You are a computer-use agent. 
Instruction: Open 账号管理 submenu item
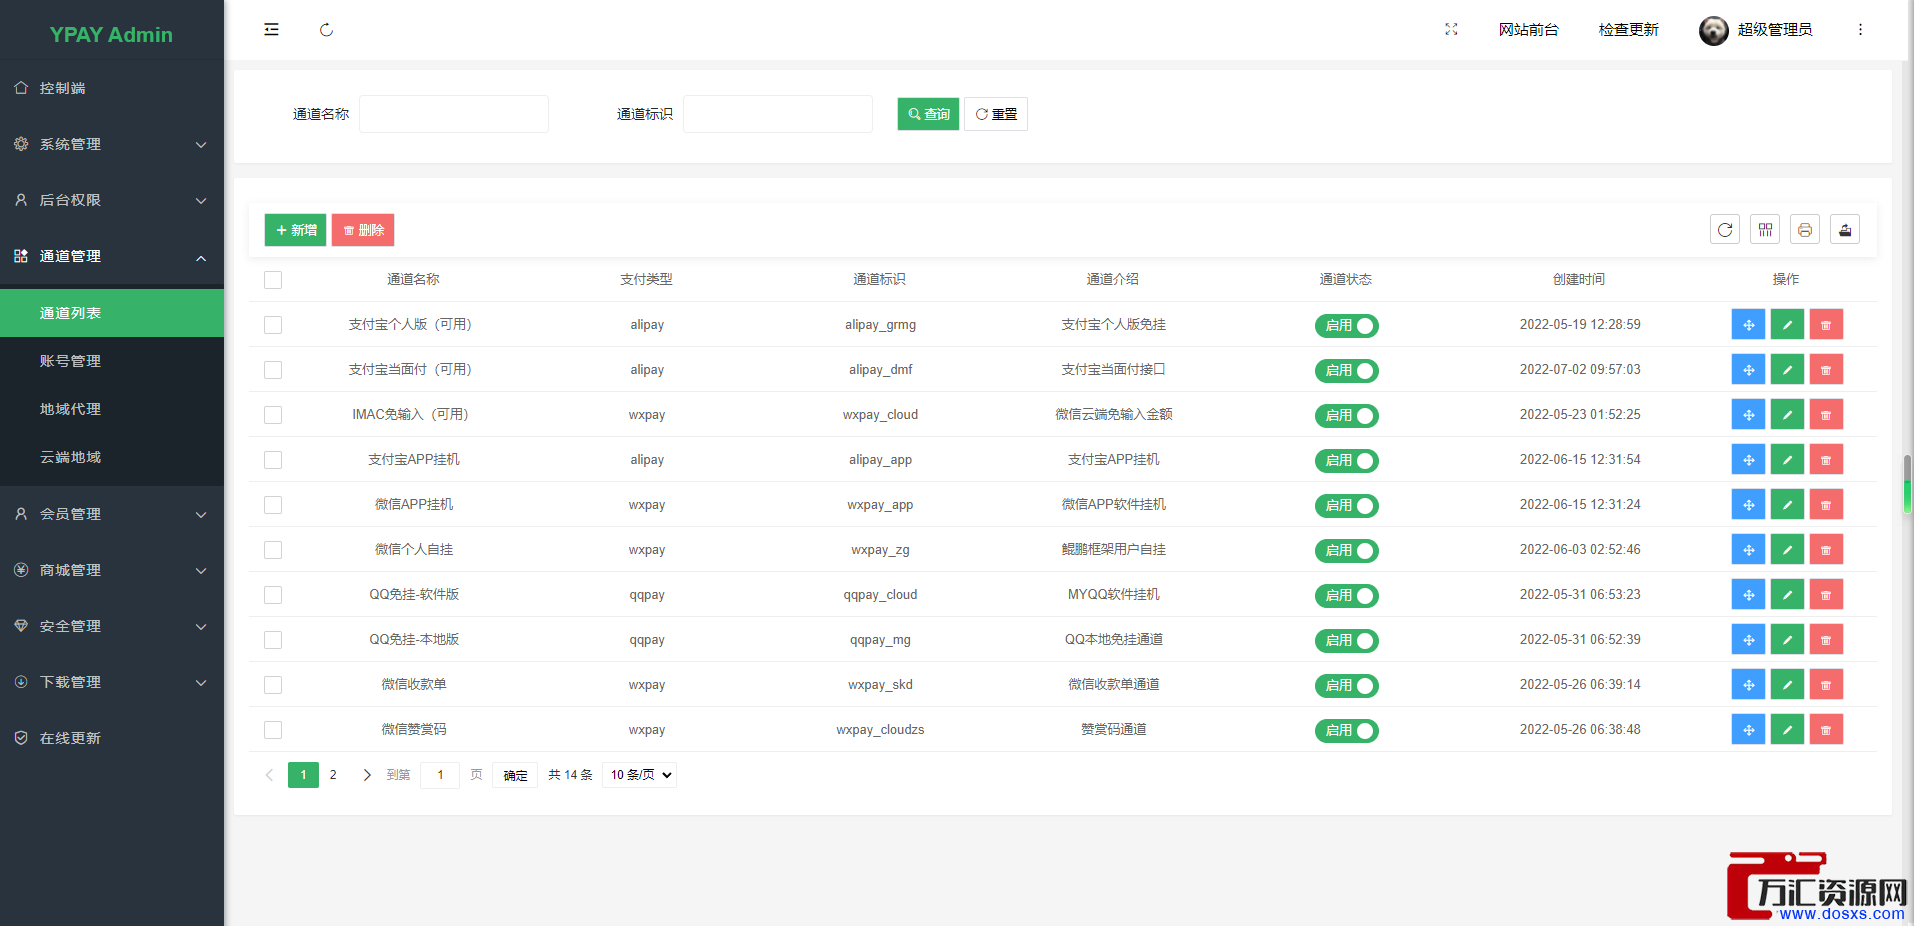pyautogui.click(x=112, y=361)
